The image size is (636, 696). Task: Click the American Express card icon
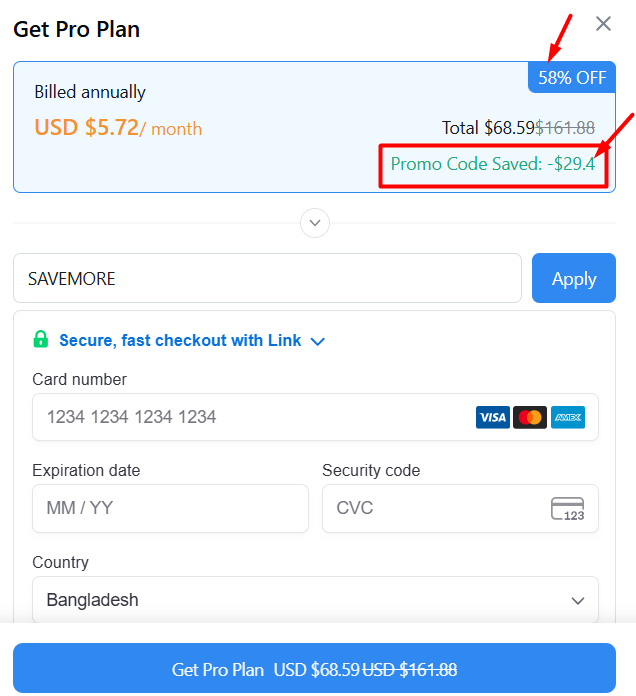click(567, 417)
